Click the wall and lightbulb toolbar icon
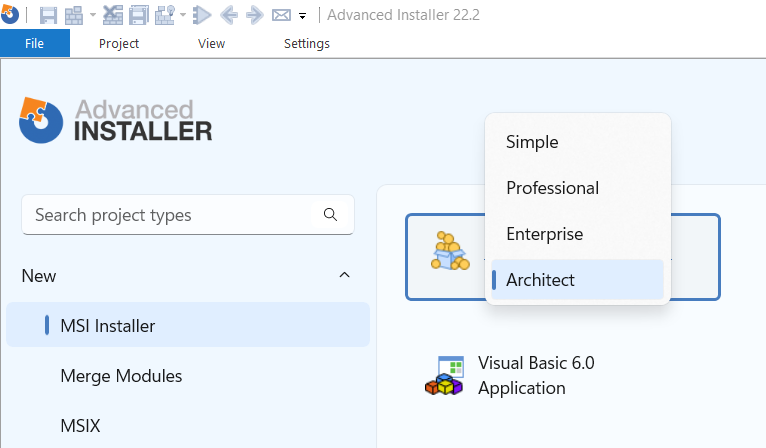 pos(165,15)
